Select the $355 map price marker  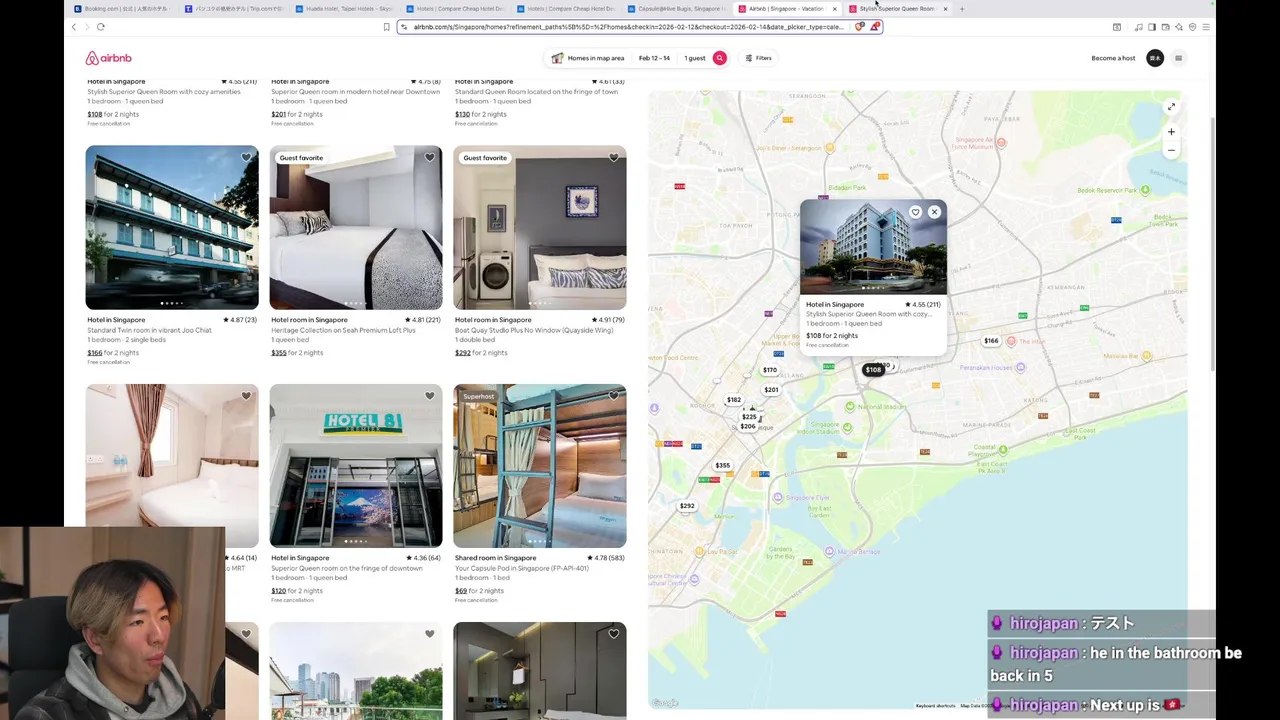[x=722, y=466]
